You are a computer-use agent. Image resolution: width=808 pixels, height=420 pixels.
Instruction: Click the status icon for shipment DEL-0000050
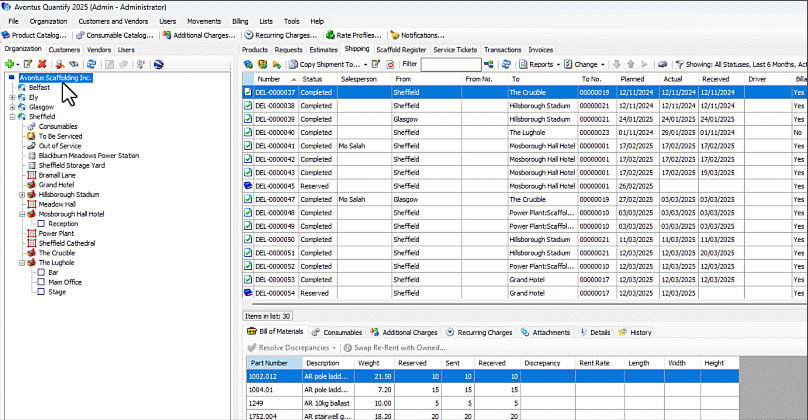(x=248, y=240)
